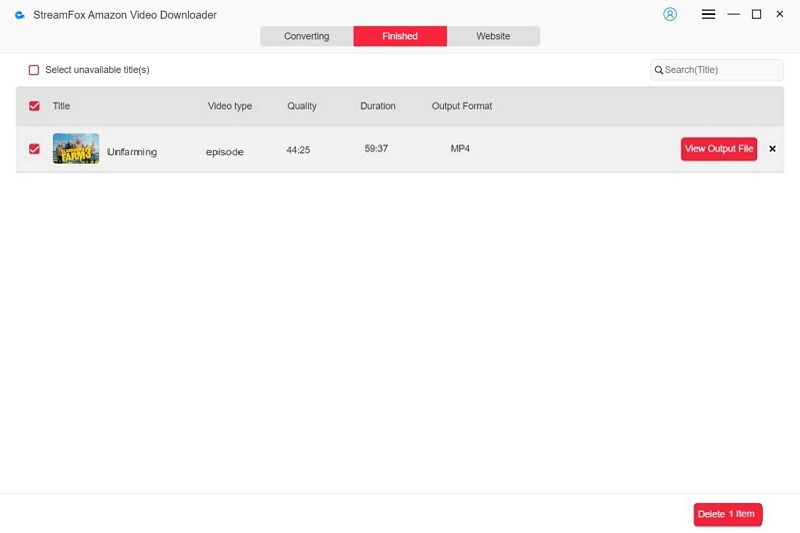
Task: Maximize the StreamFox window
Action: coord(757,14)
